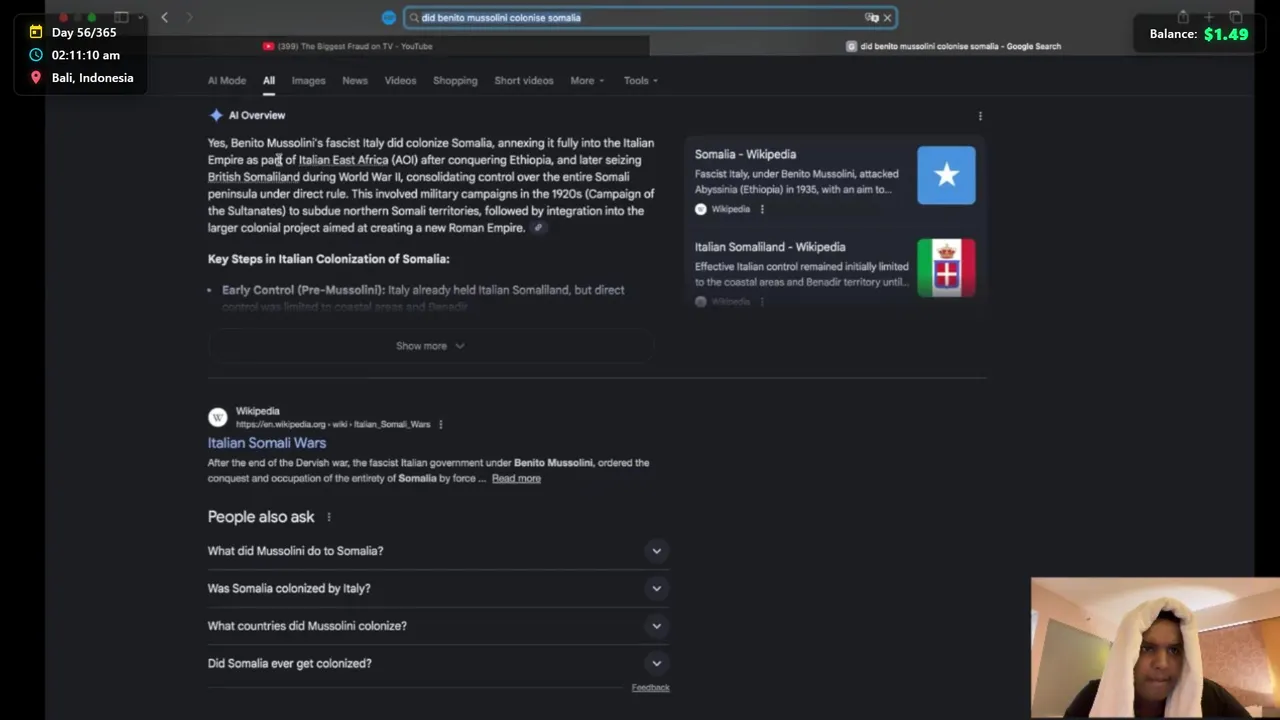This screenshot has width=1280, height=720.
Task: Expand What did Mussolini do to Somalia
Action: point(438,551)
